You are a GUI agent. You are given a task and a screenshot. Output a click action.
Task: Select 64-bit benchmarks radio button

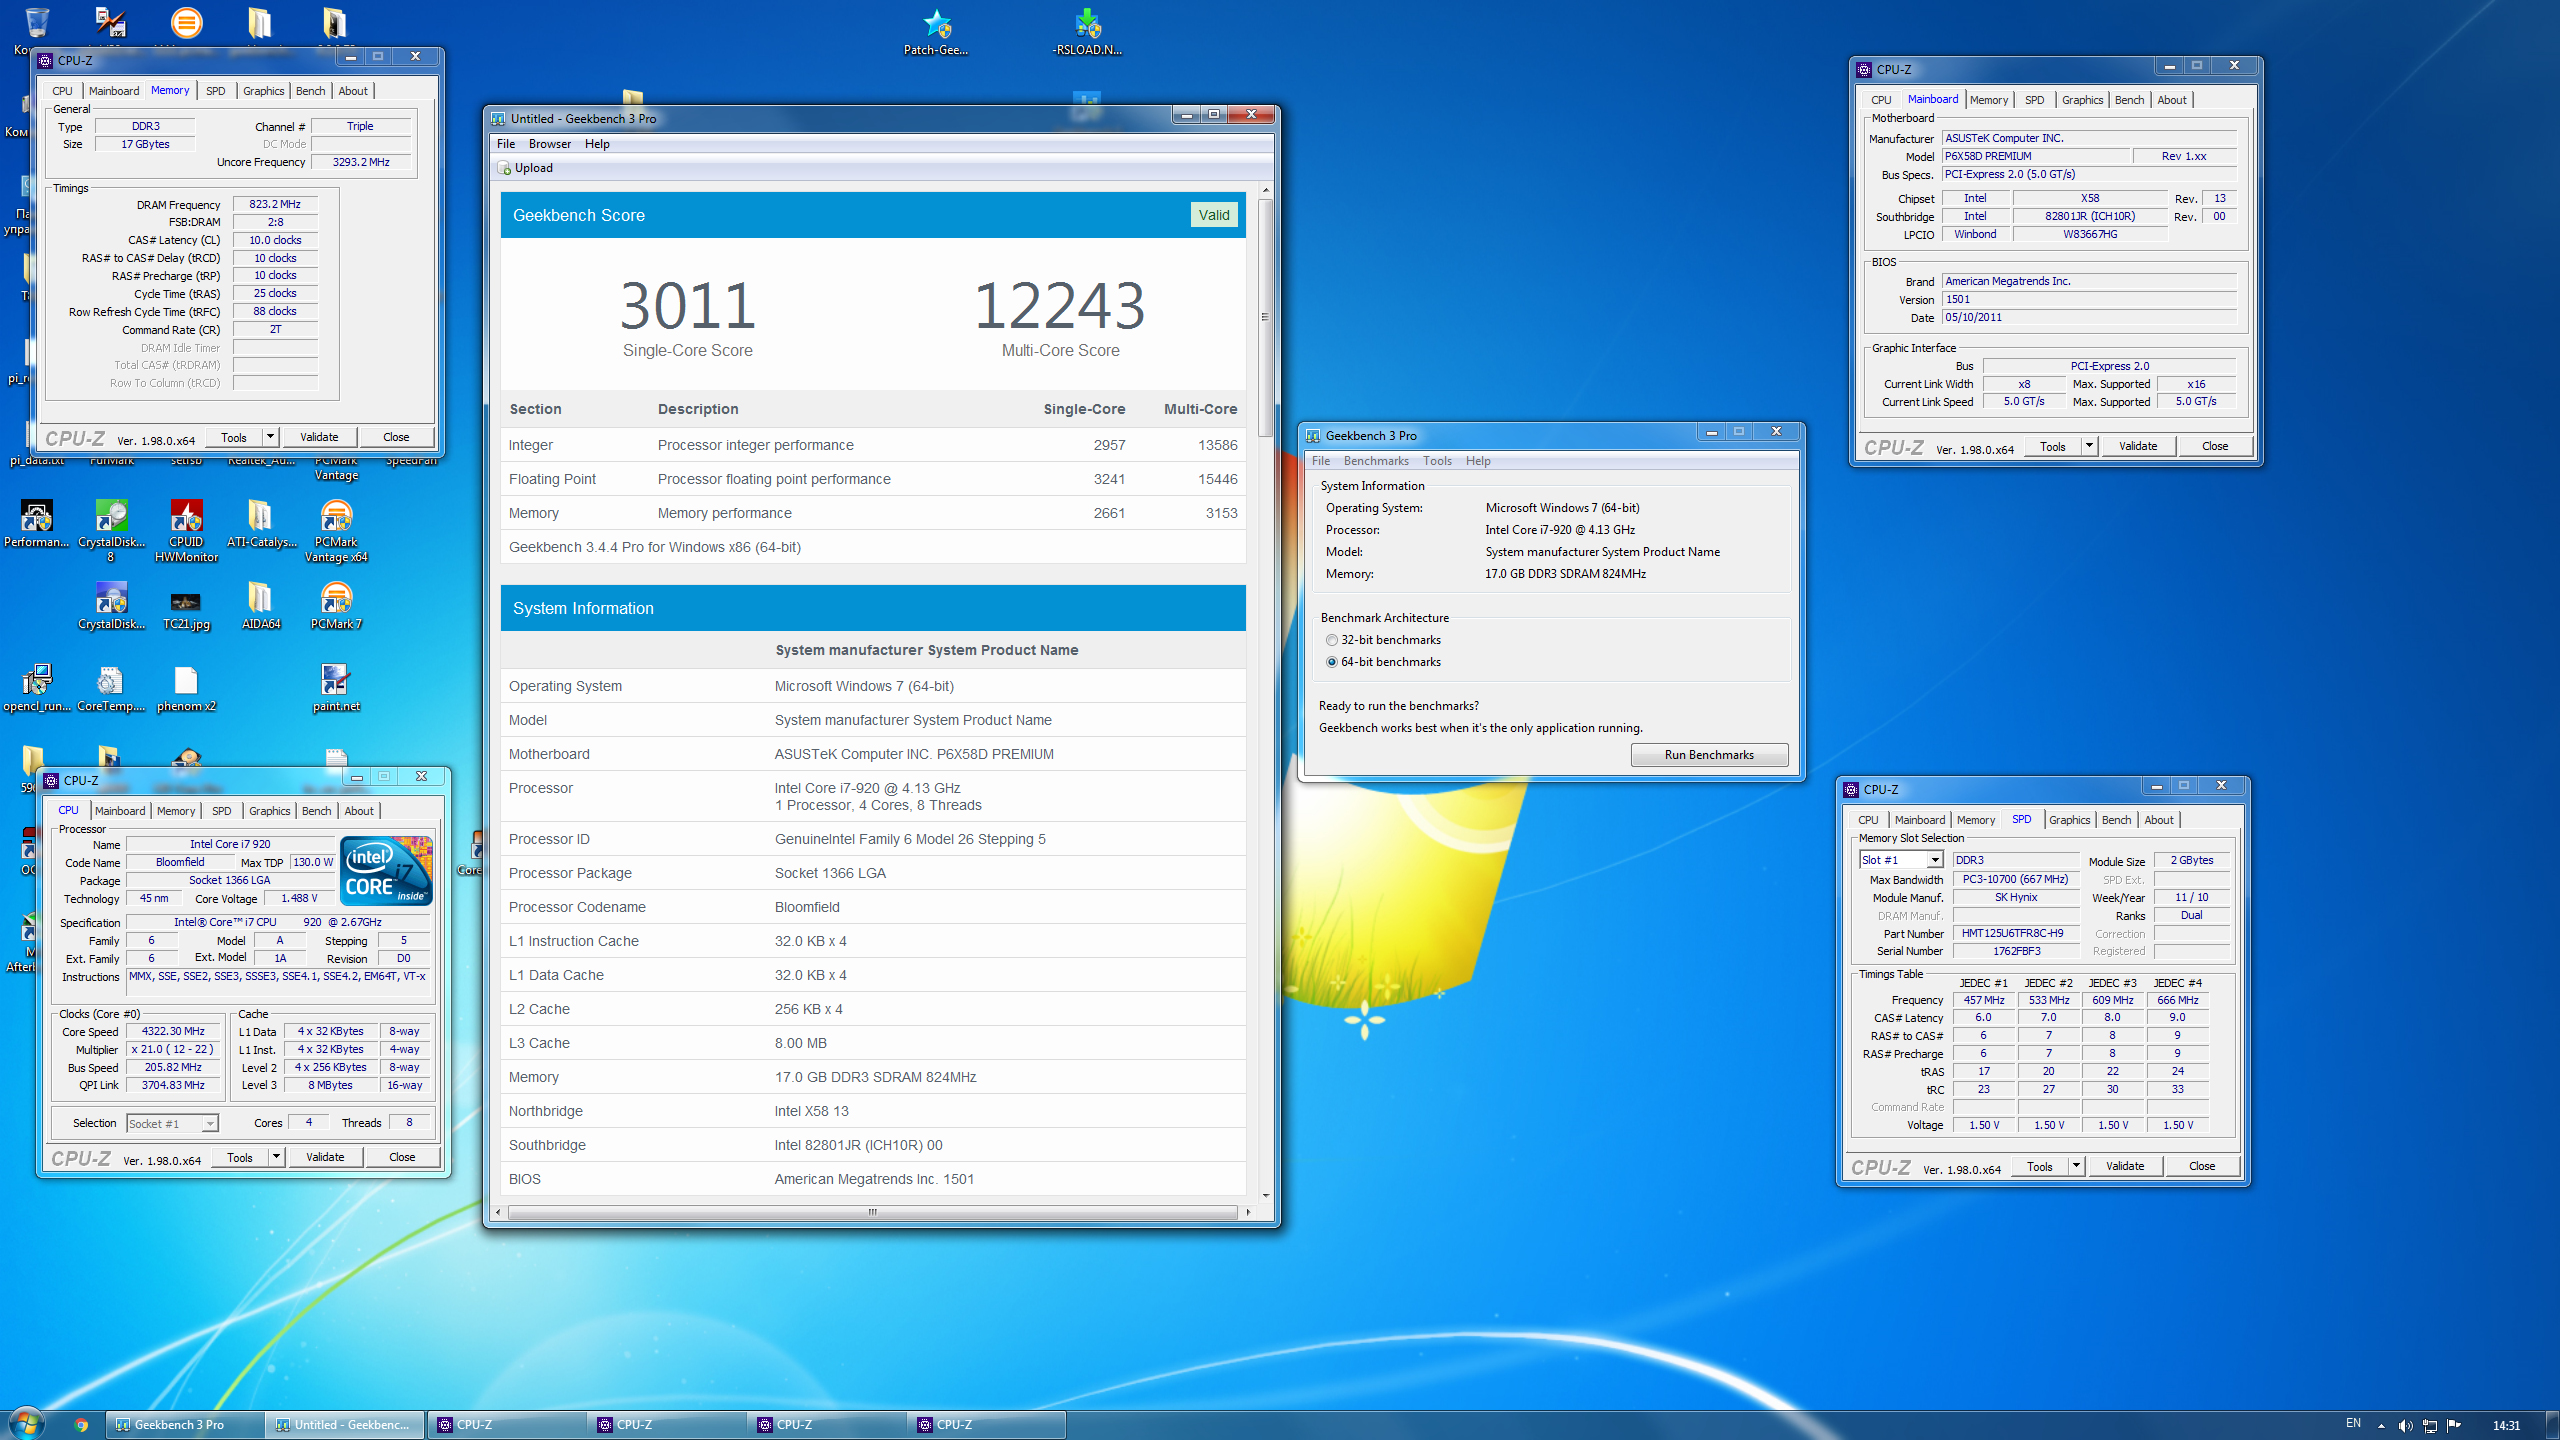click(x=1332, y=662)
